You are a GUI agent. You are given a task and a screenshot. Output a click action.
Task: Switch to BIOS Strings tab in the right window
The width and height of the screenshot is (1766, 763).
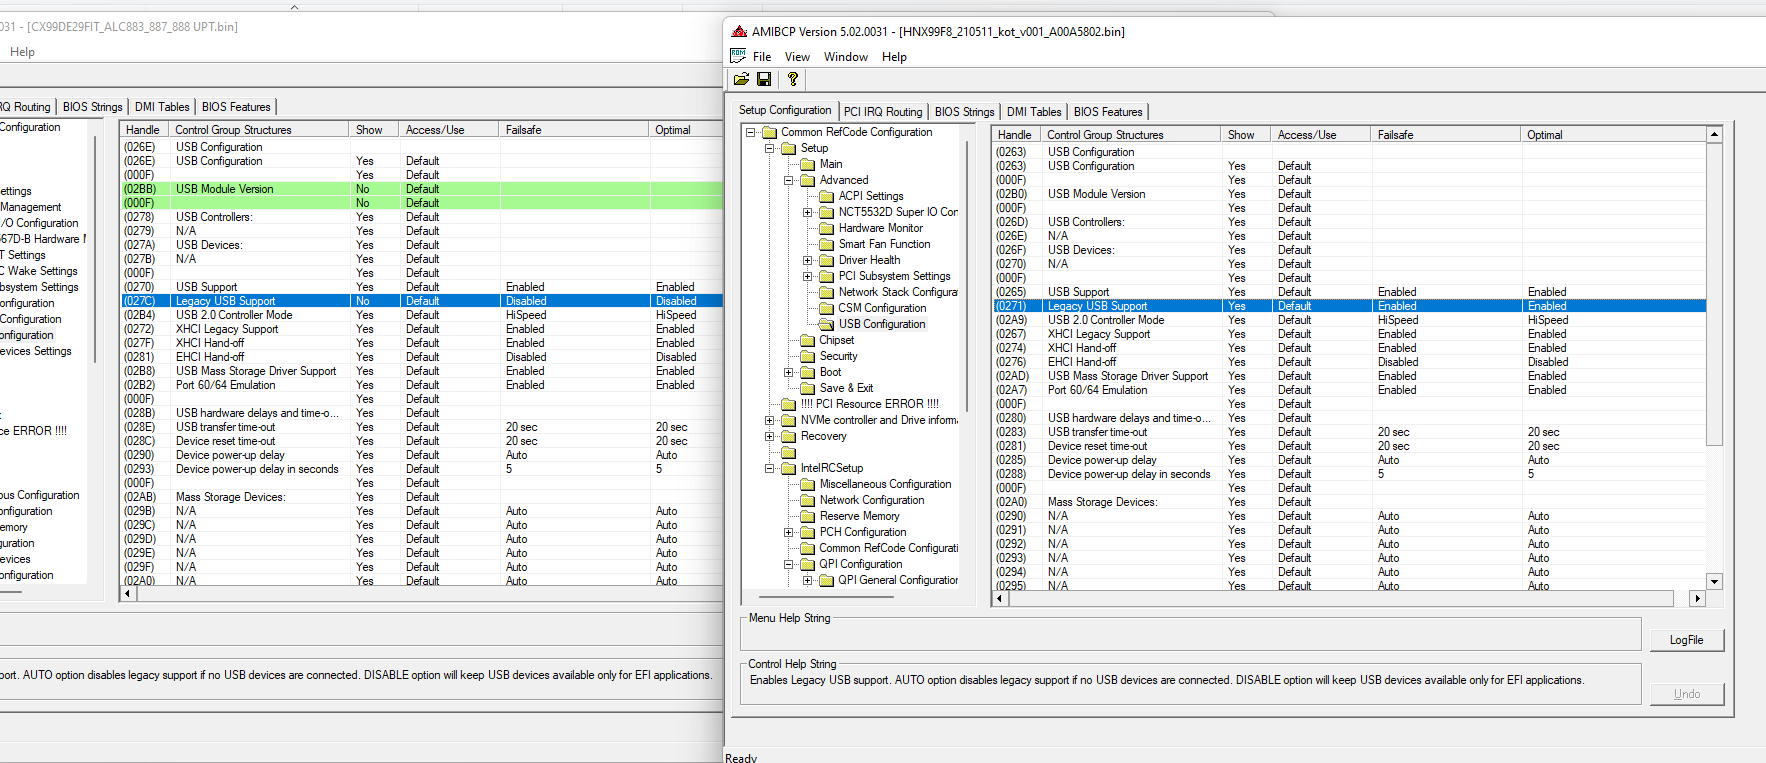point(965,112)
